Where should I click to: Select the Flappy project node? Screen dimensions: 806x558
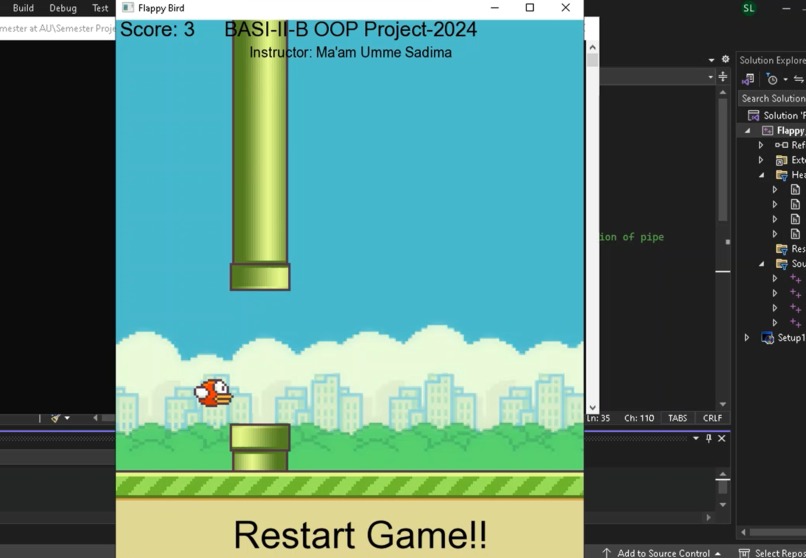tap(783, 130)
